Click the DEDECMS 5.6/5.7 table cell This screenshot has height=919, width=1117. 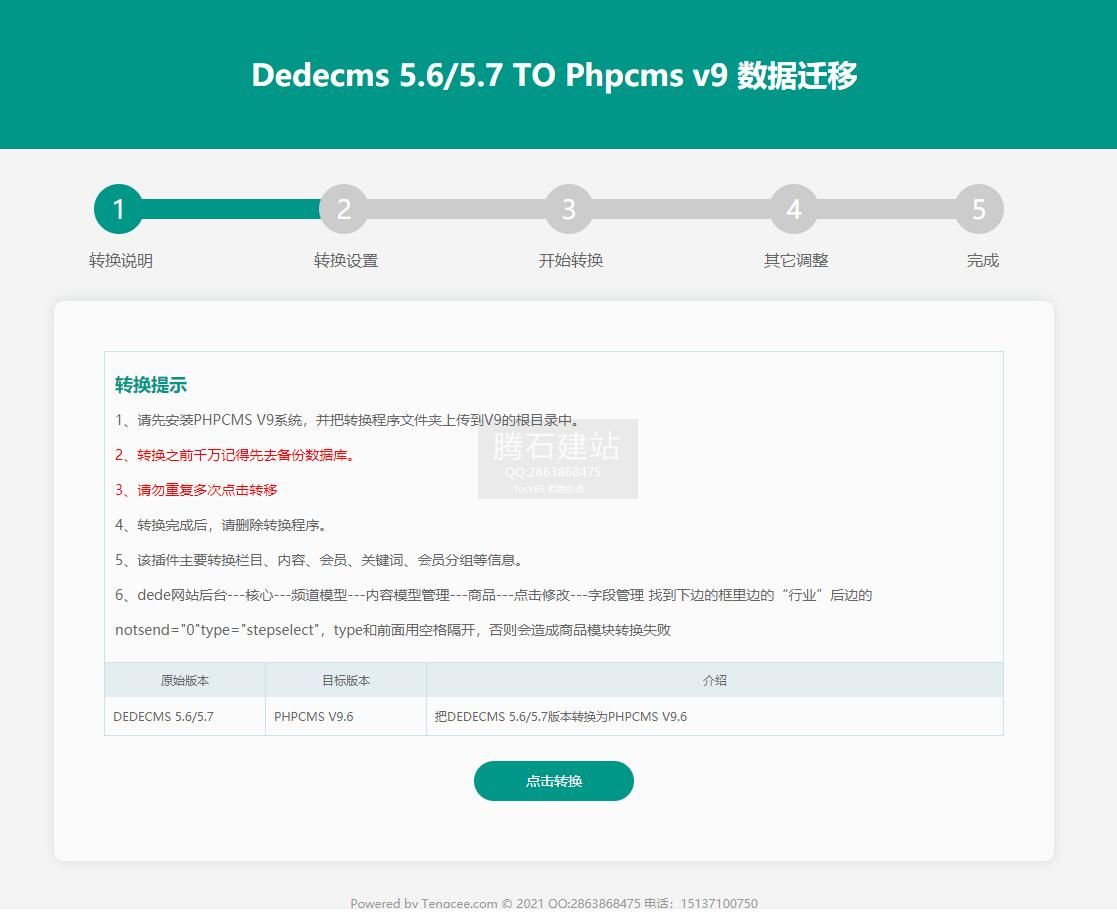point(185,717)
